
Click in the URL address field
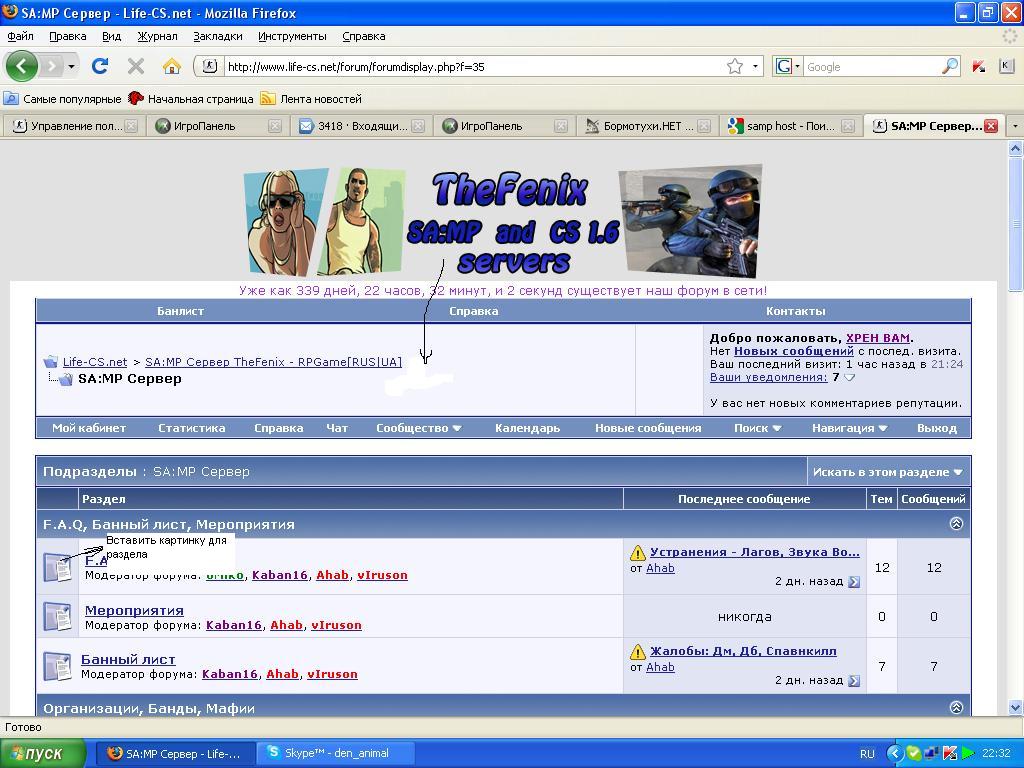(x=473, y=66)
